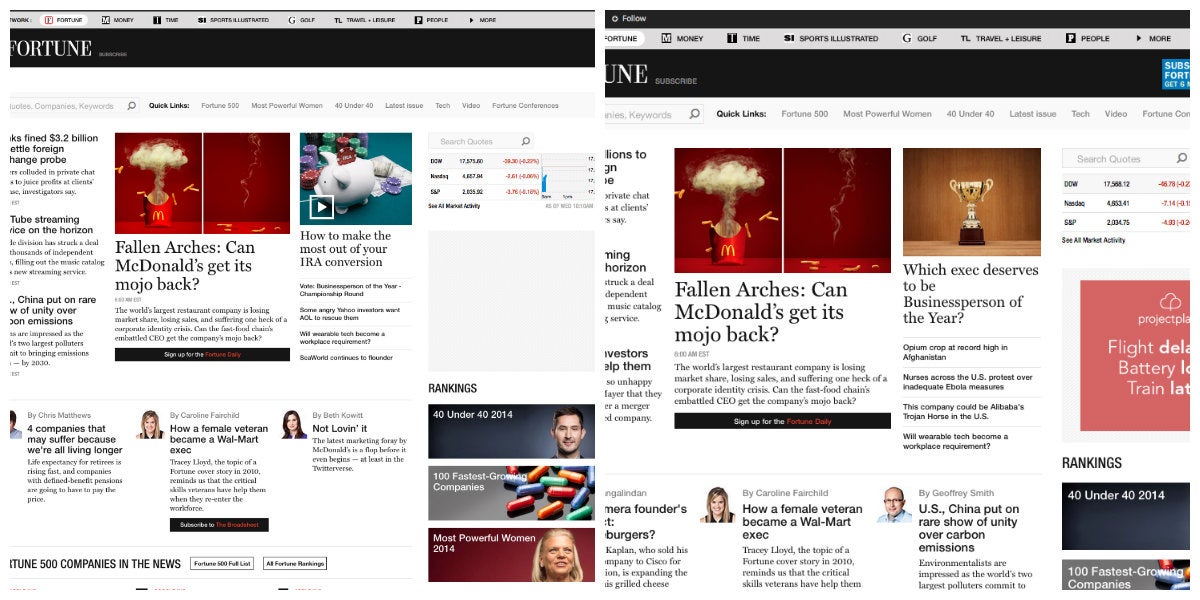Click the magnifier in right screenshot's Search Quotes

(1182, 158)
